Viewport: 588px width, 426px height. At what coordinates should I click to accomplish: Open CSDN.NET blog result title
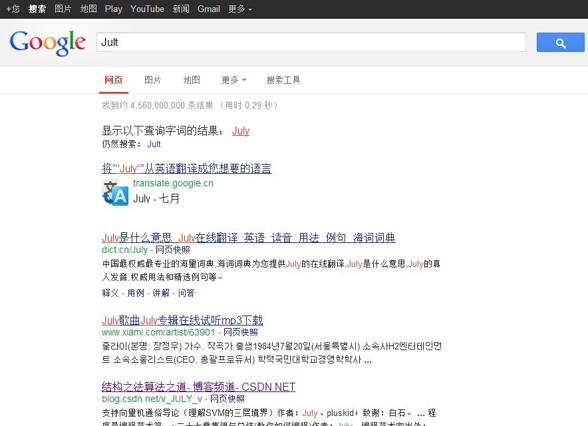click(x=198, y=387)
